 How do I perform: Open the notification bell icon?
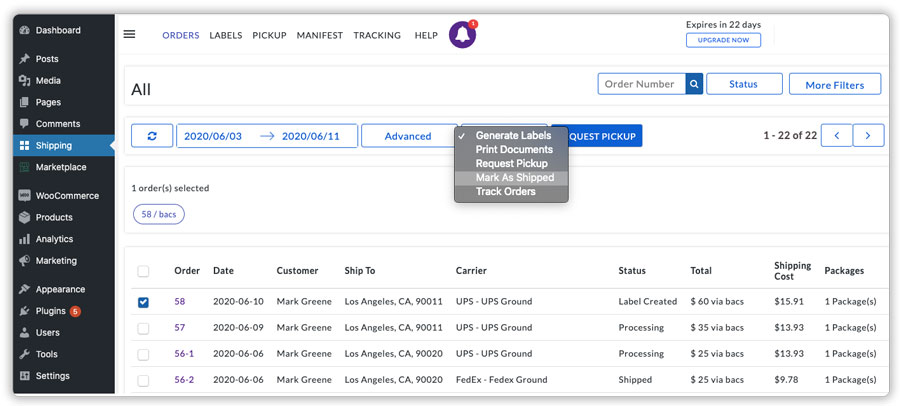pyautogui.click(x=462, y=35)
